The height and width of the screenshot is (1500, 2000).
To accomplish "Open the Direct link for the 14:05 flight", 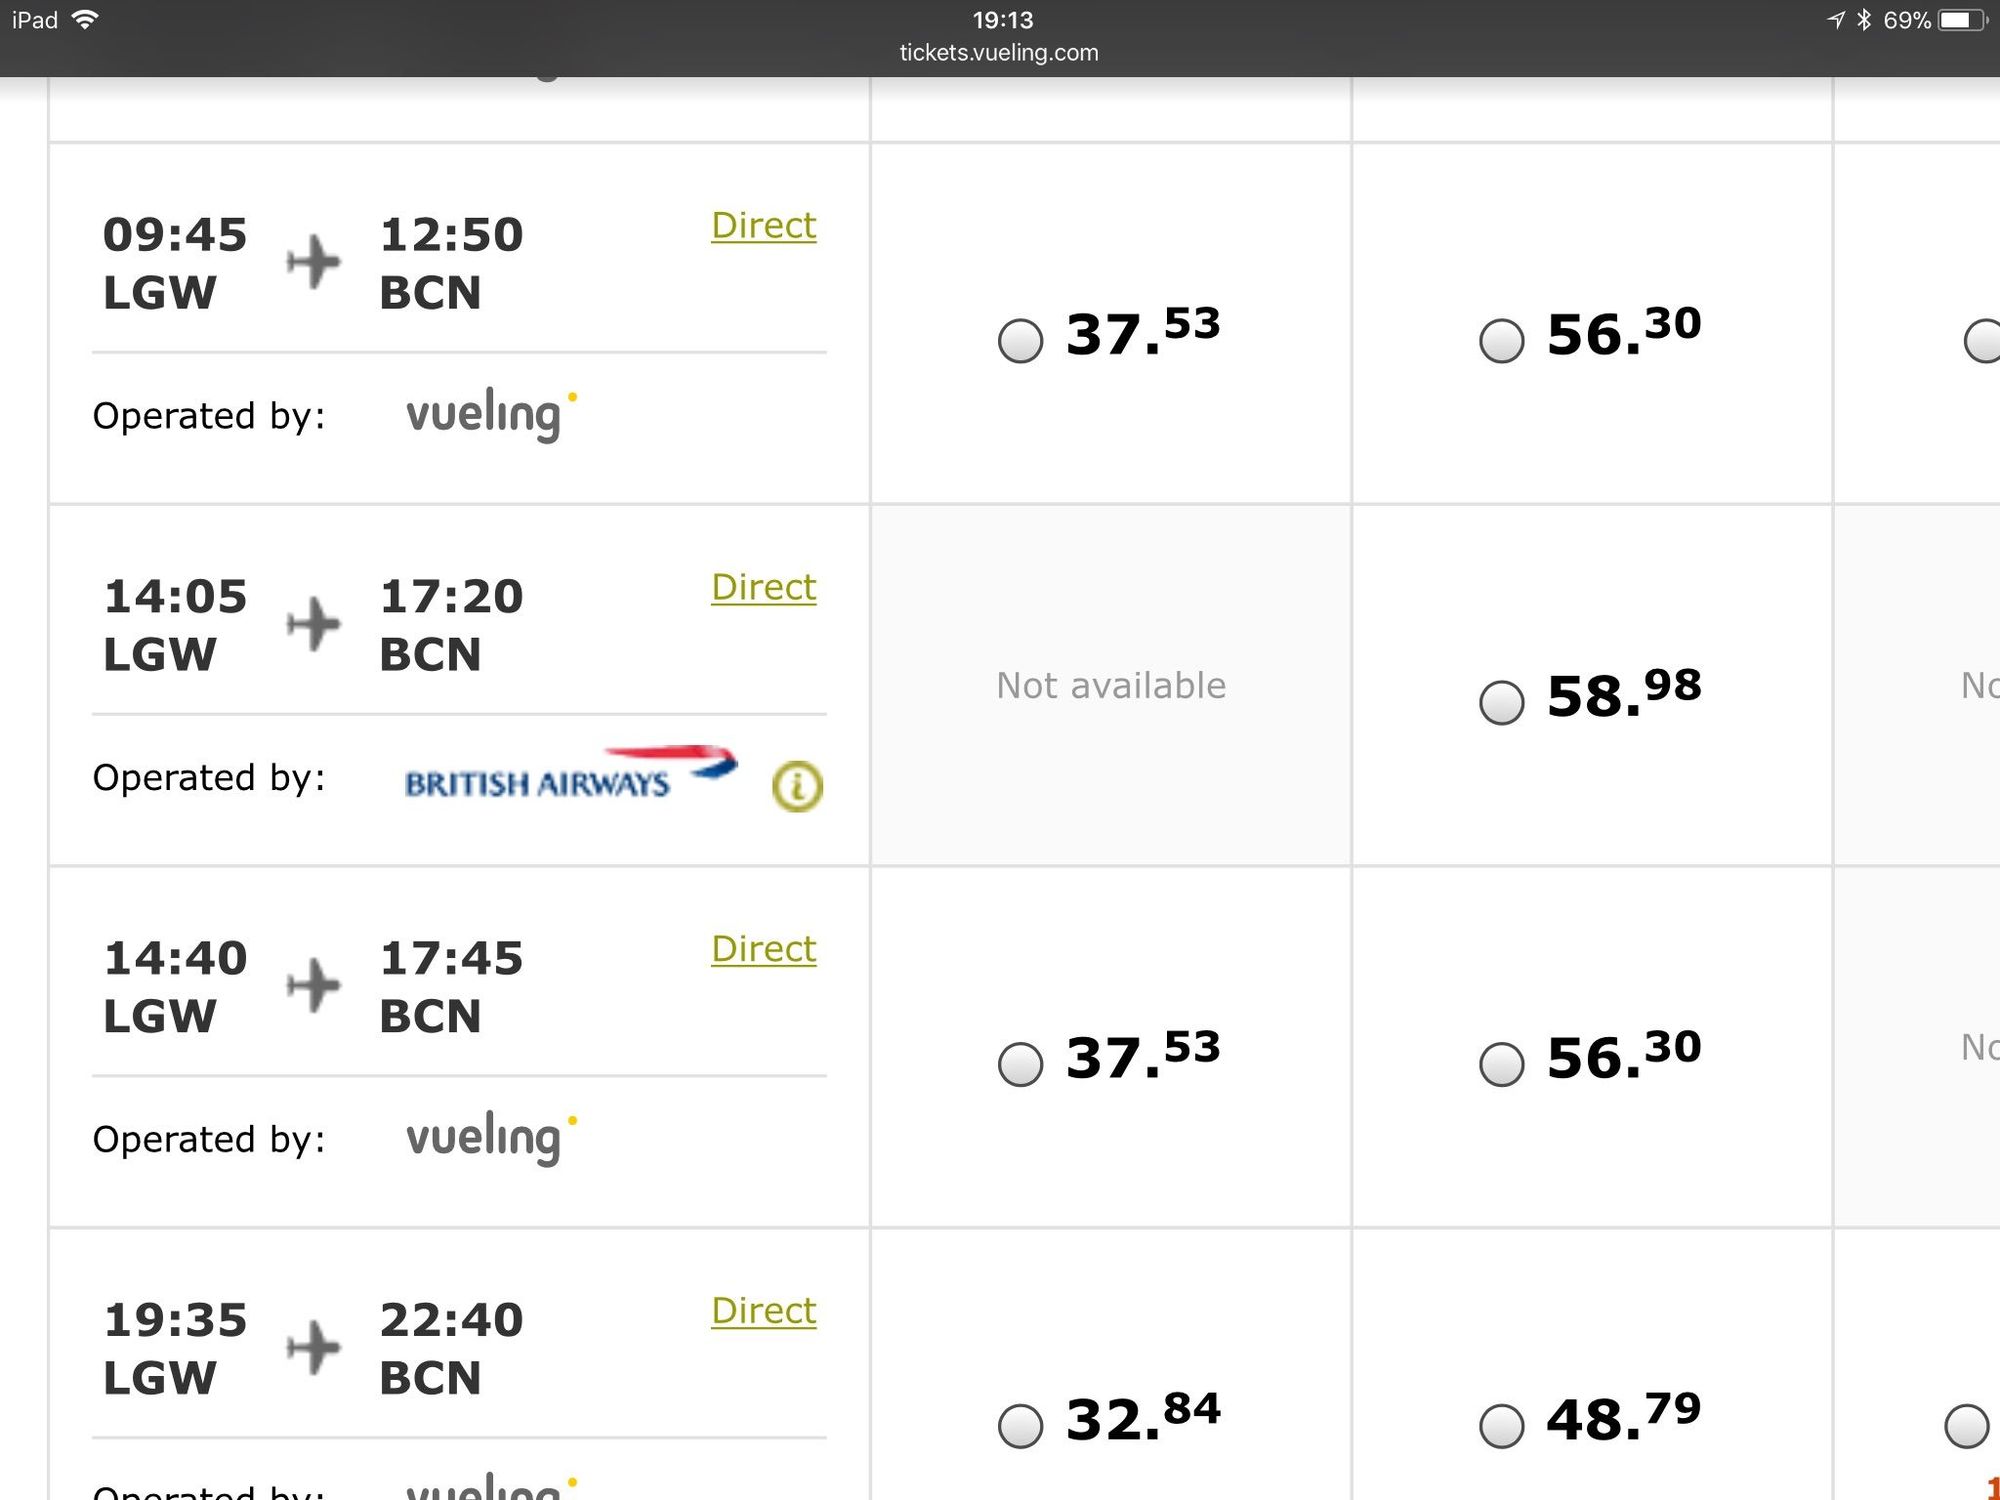I will tap(763, 588).
